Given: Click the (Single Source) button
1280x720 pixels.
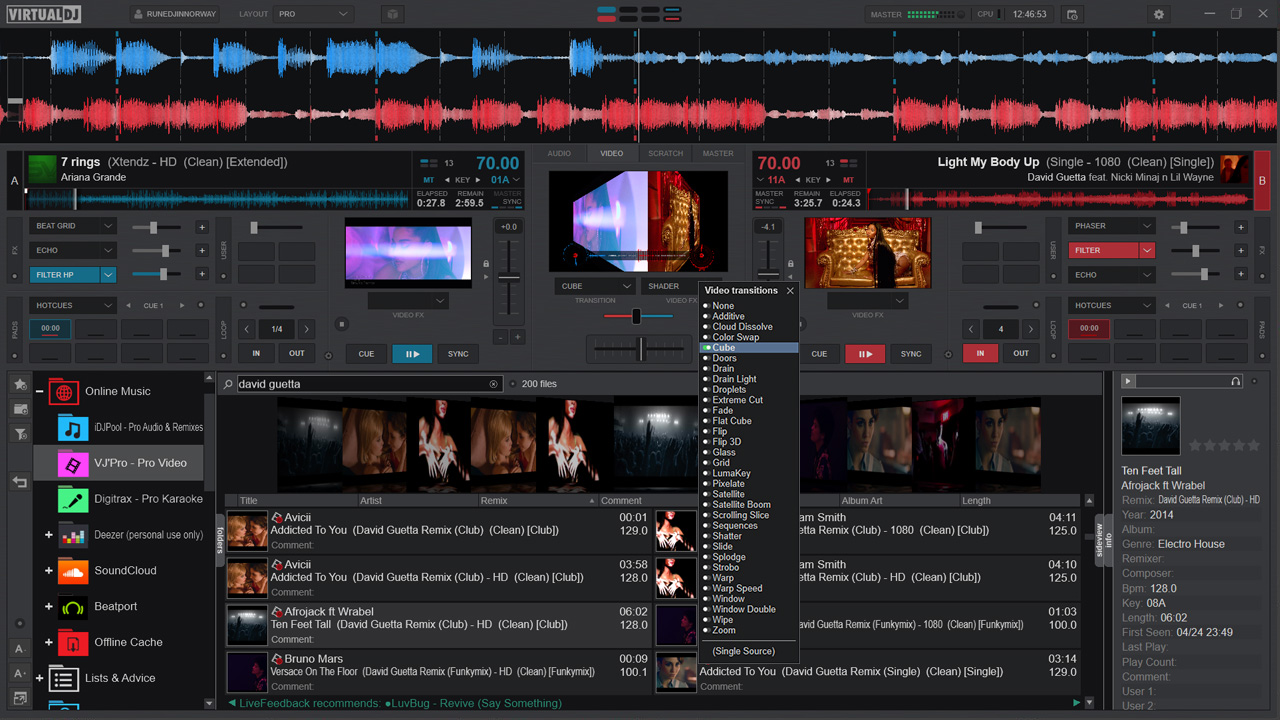Looking at the screenshot, I should pos(746,651).
